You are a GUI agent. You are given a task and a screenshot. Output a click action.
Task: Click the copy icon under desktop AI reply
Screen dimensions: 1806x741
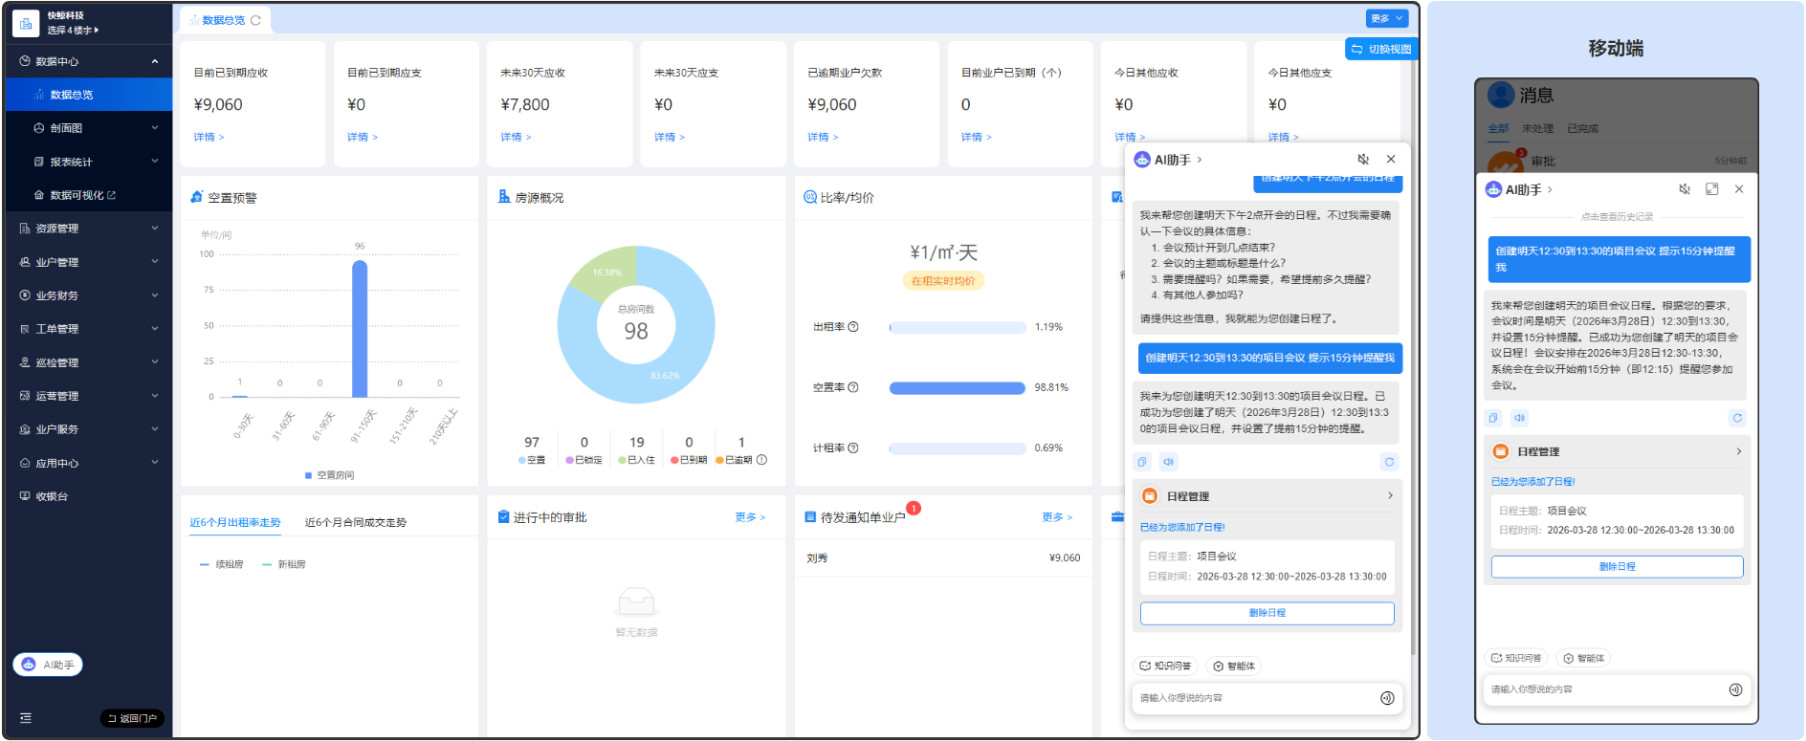coord(1142,462)
